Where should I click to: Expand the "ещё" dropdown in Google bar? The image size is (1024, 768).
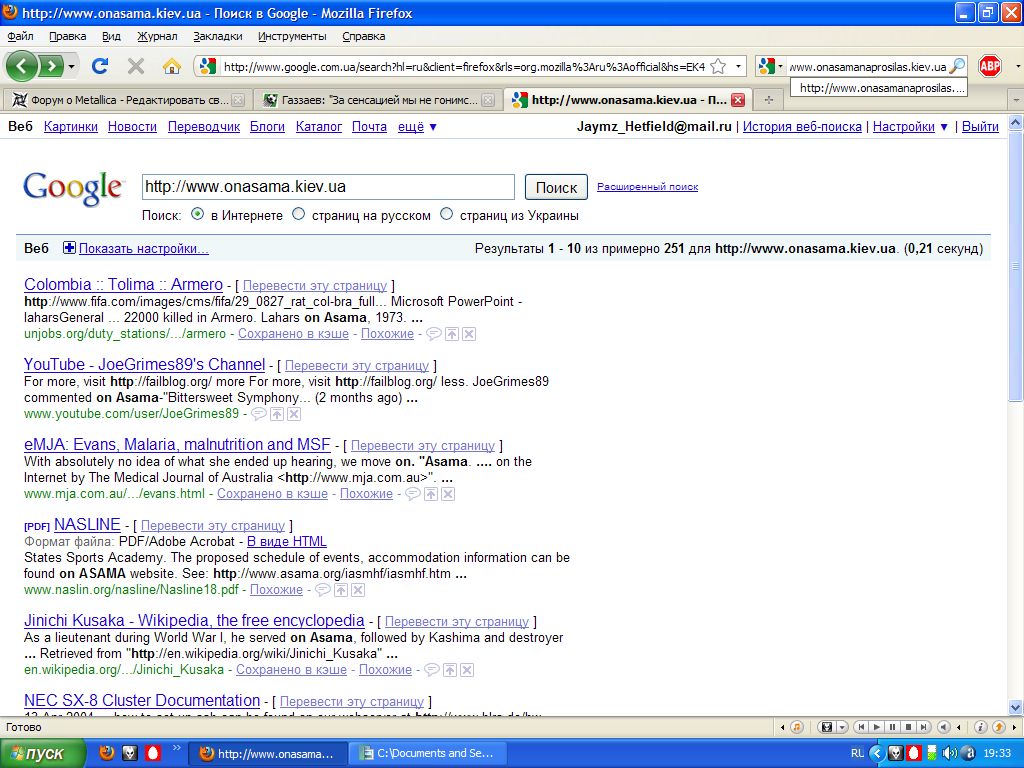tap(417, 127)
